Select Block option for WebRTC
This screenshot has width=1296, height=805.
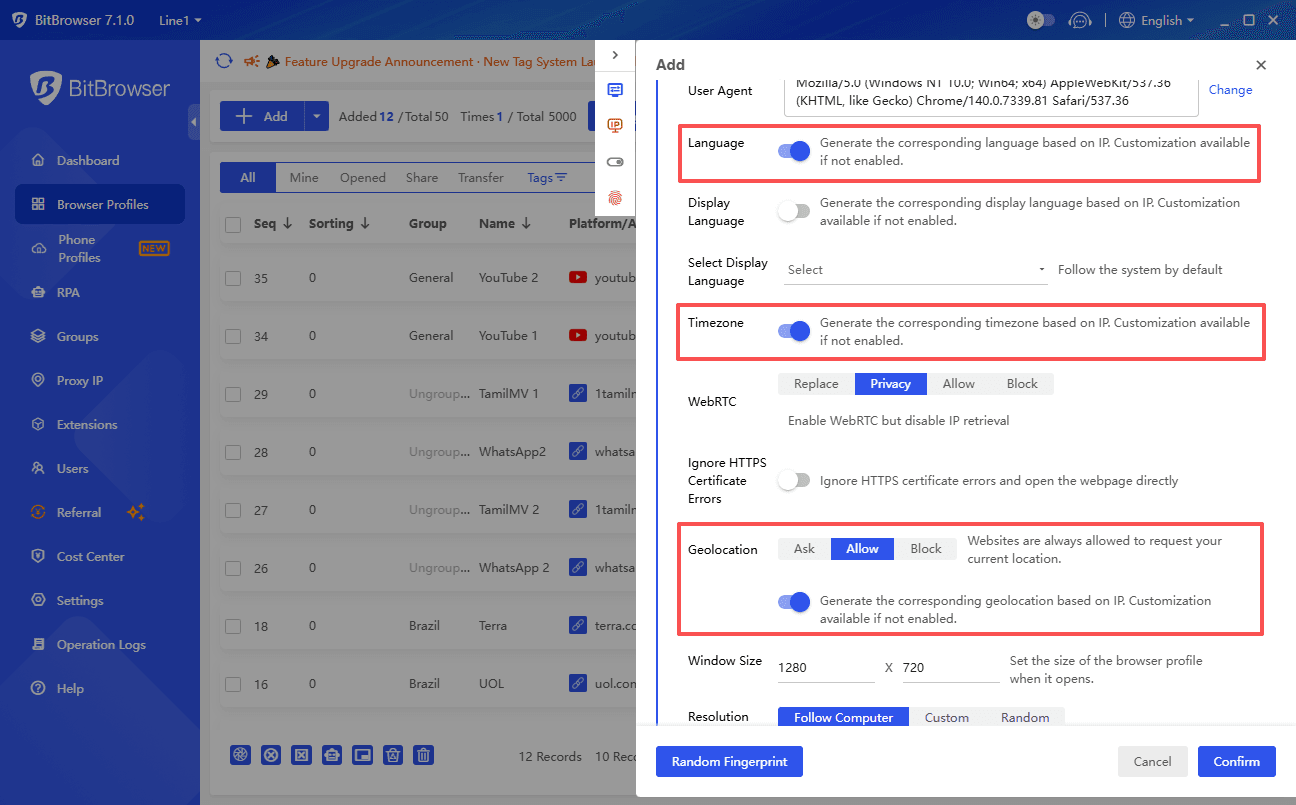(1022, 384)
